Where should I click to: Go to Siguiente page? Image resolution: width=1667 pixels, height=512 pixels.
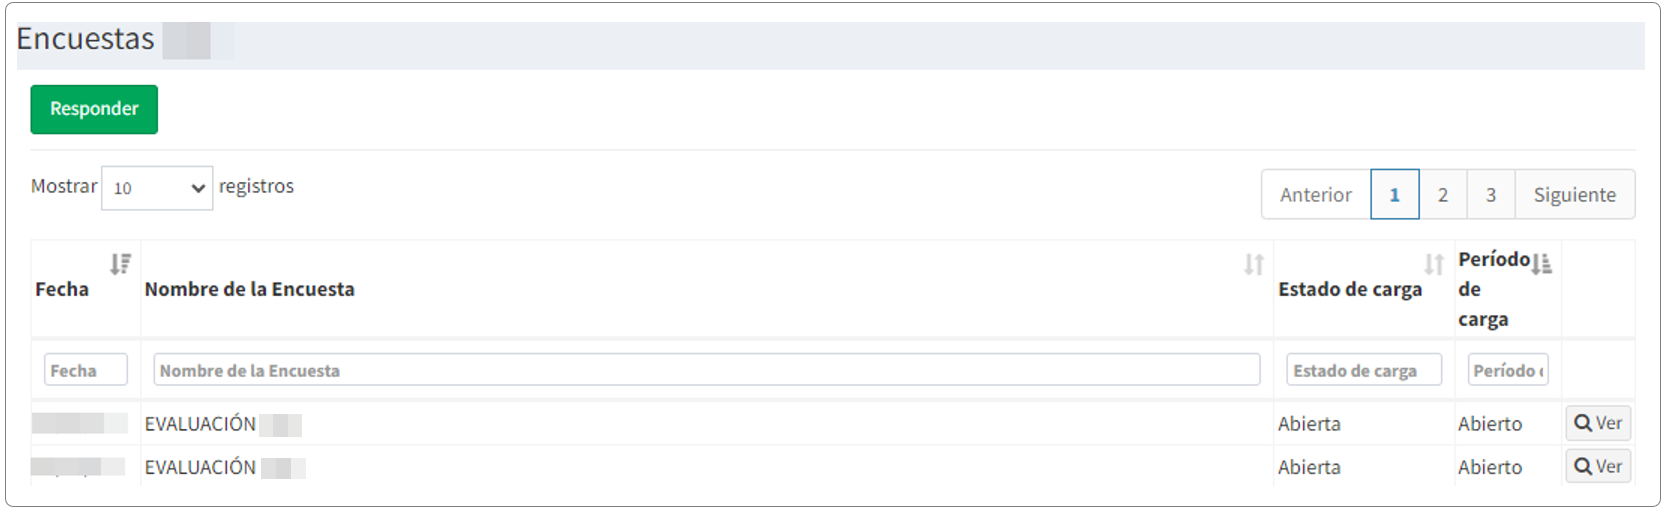pos(1574,195)
